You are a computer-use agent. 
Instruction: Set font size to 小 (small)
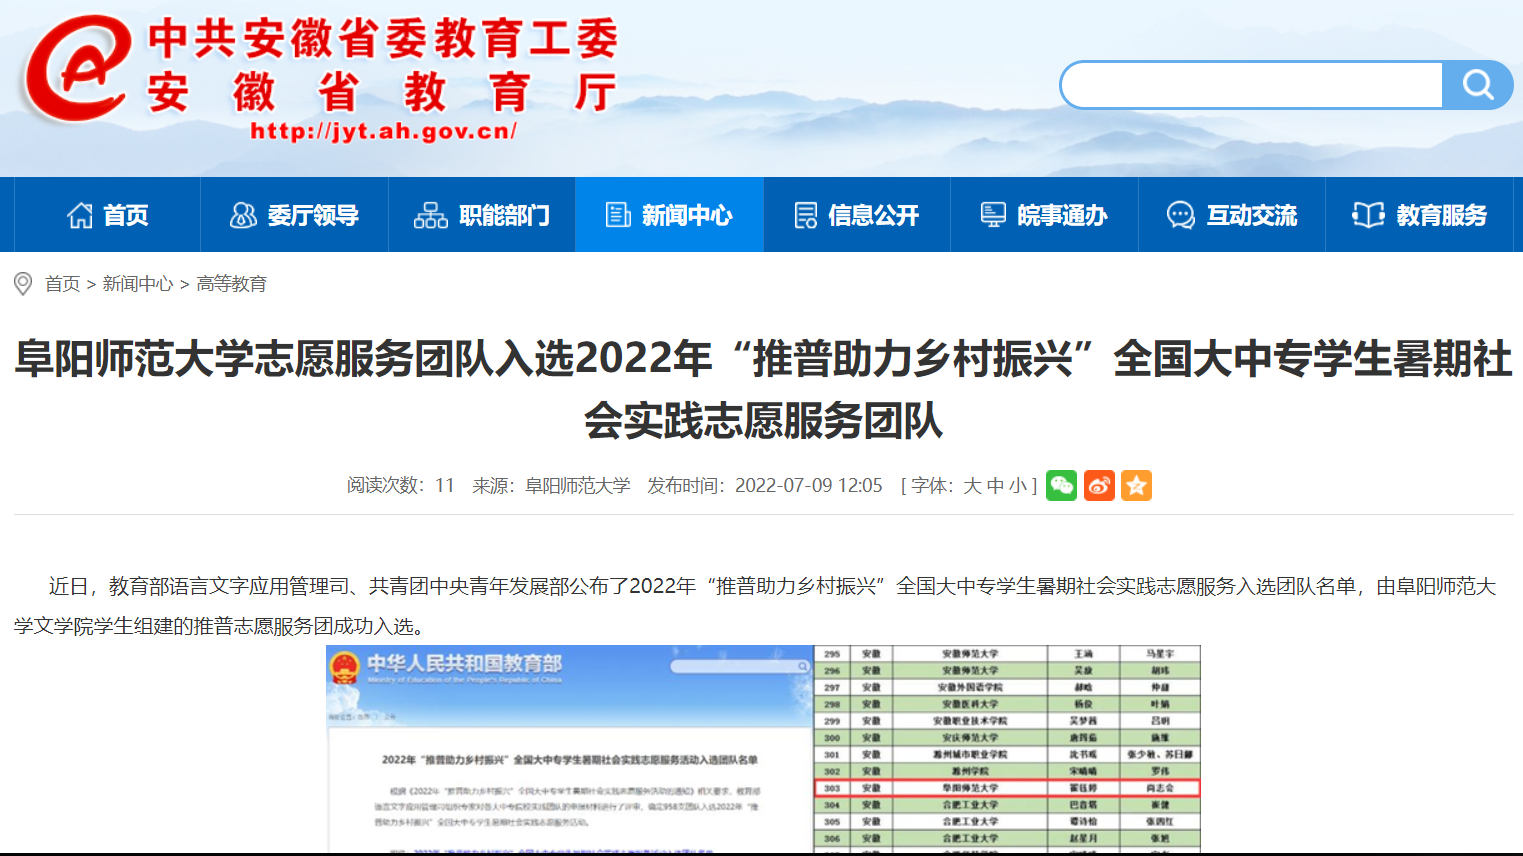[1017, 486]
